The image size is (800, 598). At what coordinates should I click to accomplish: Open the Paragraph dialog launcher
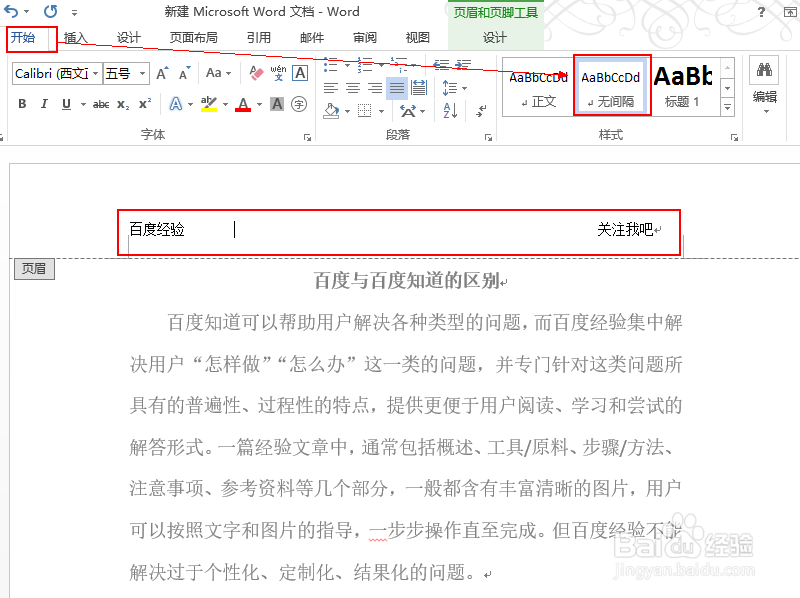(x=488, y=137)
